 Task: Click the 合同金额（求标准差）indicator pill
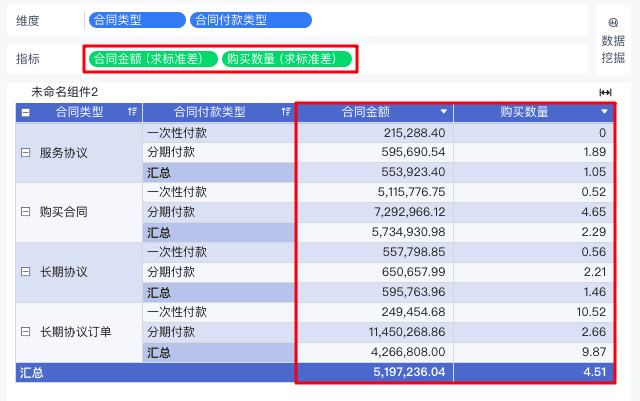pos(153,59)
